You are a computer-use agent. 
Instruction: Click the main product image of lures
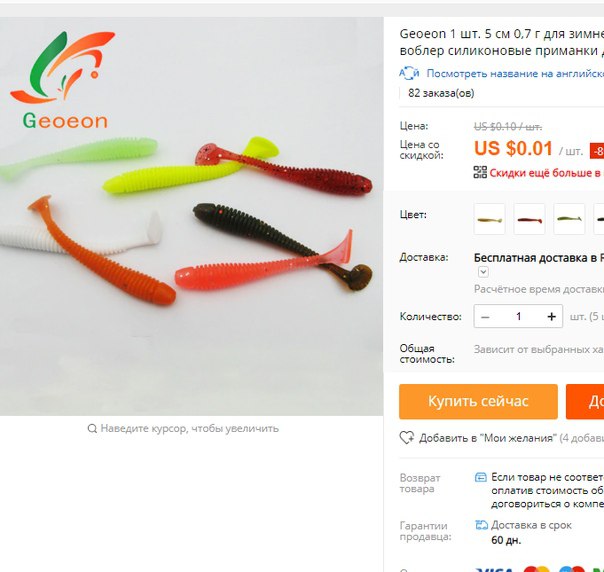[191, 216]
